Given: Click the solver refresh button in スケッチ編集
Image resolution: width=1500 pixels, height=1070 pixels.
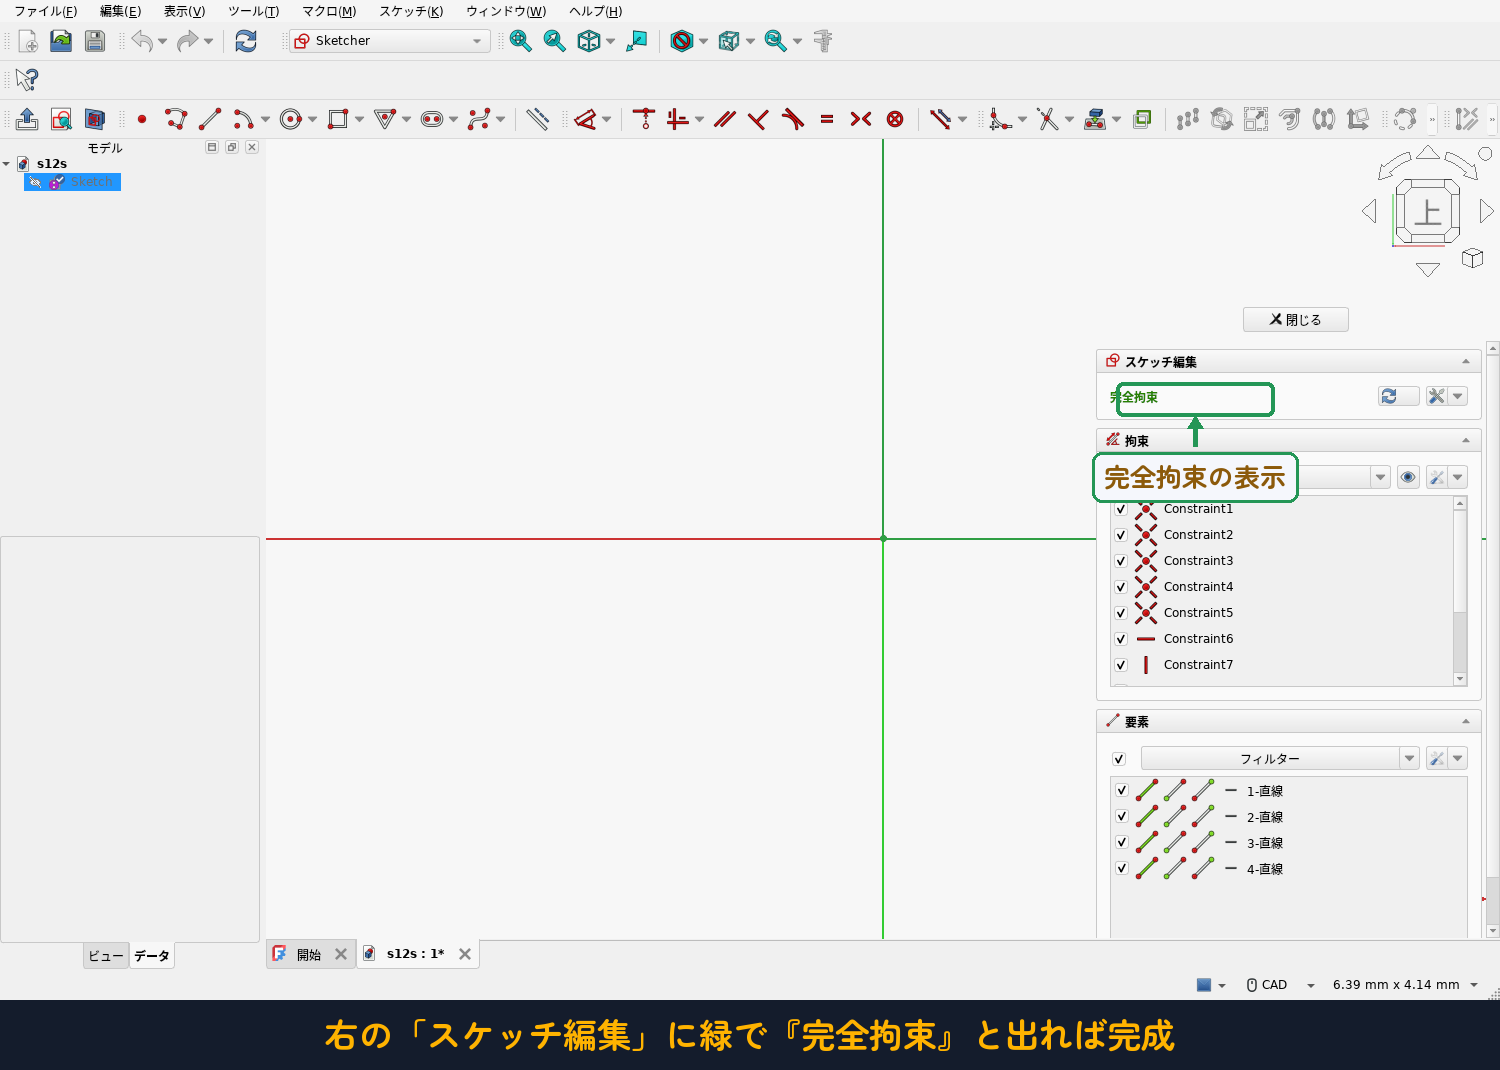Looking at the screenshot, I should 1398,397.
